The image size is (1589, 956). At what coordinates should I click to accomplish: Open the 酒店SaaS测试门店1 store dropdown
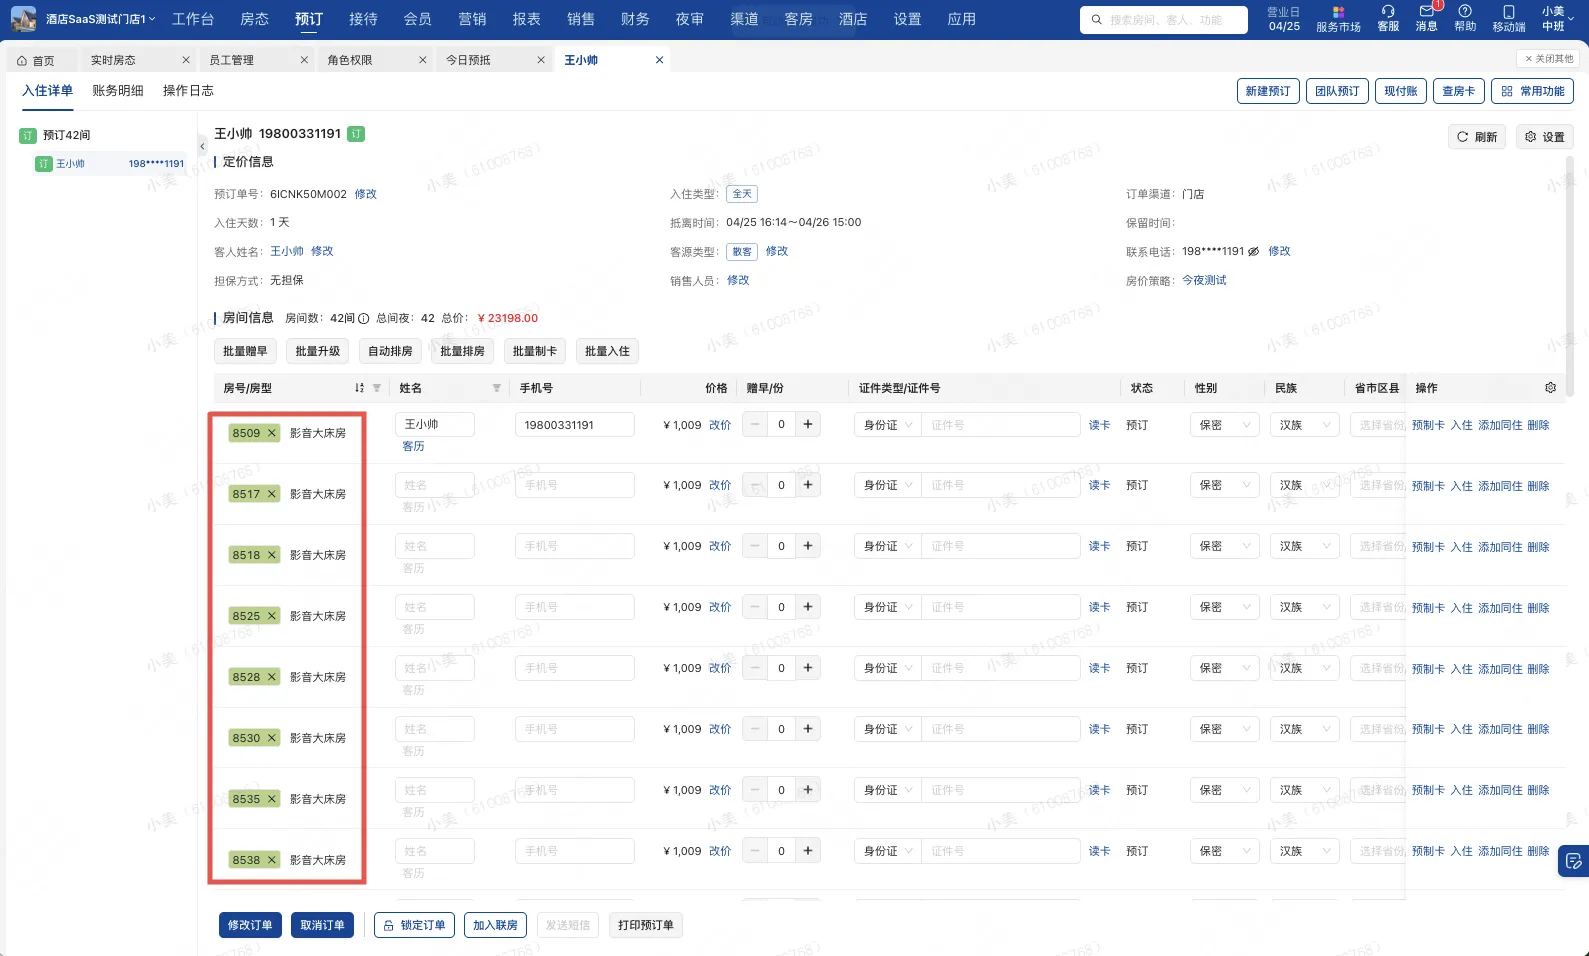click(100, 19)
